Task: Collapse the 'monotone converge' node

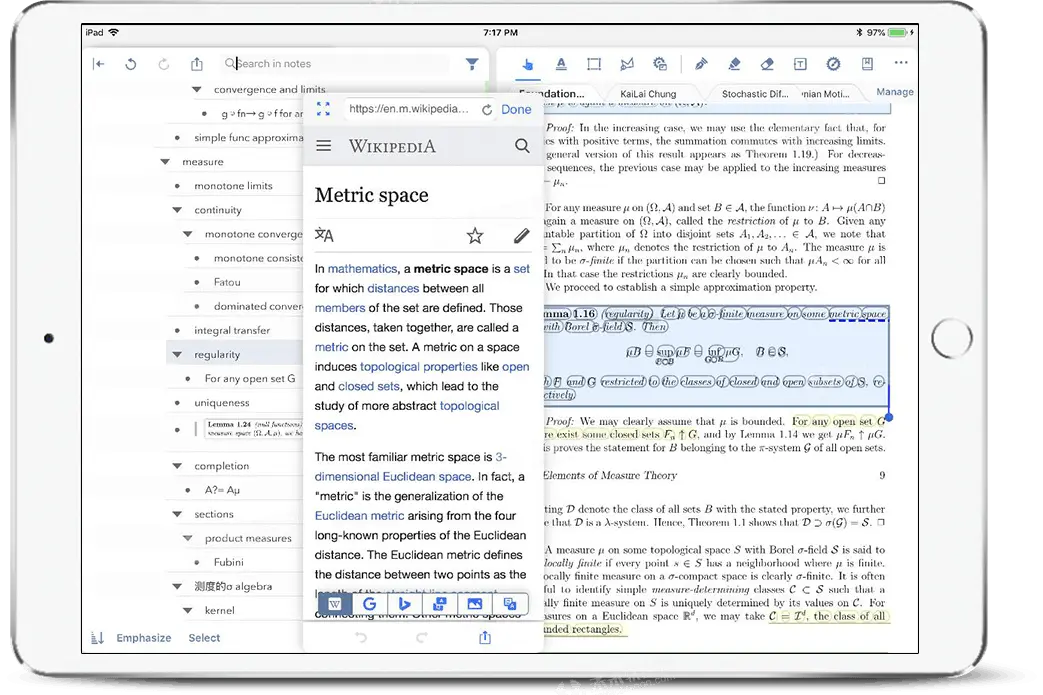Action: (188, 234)
